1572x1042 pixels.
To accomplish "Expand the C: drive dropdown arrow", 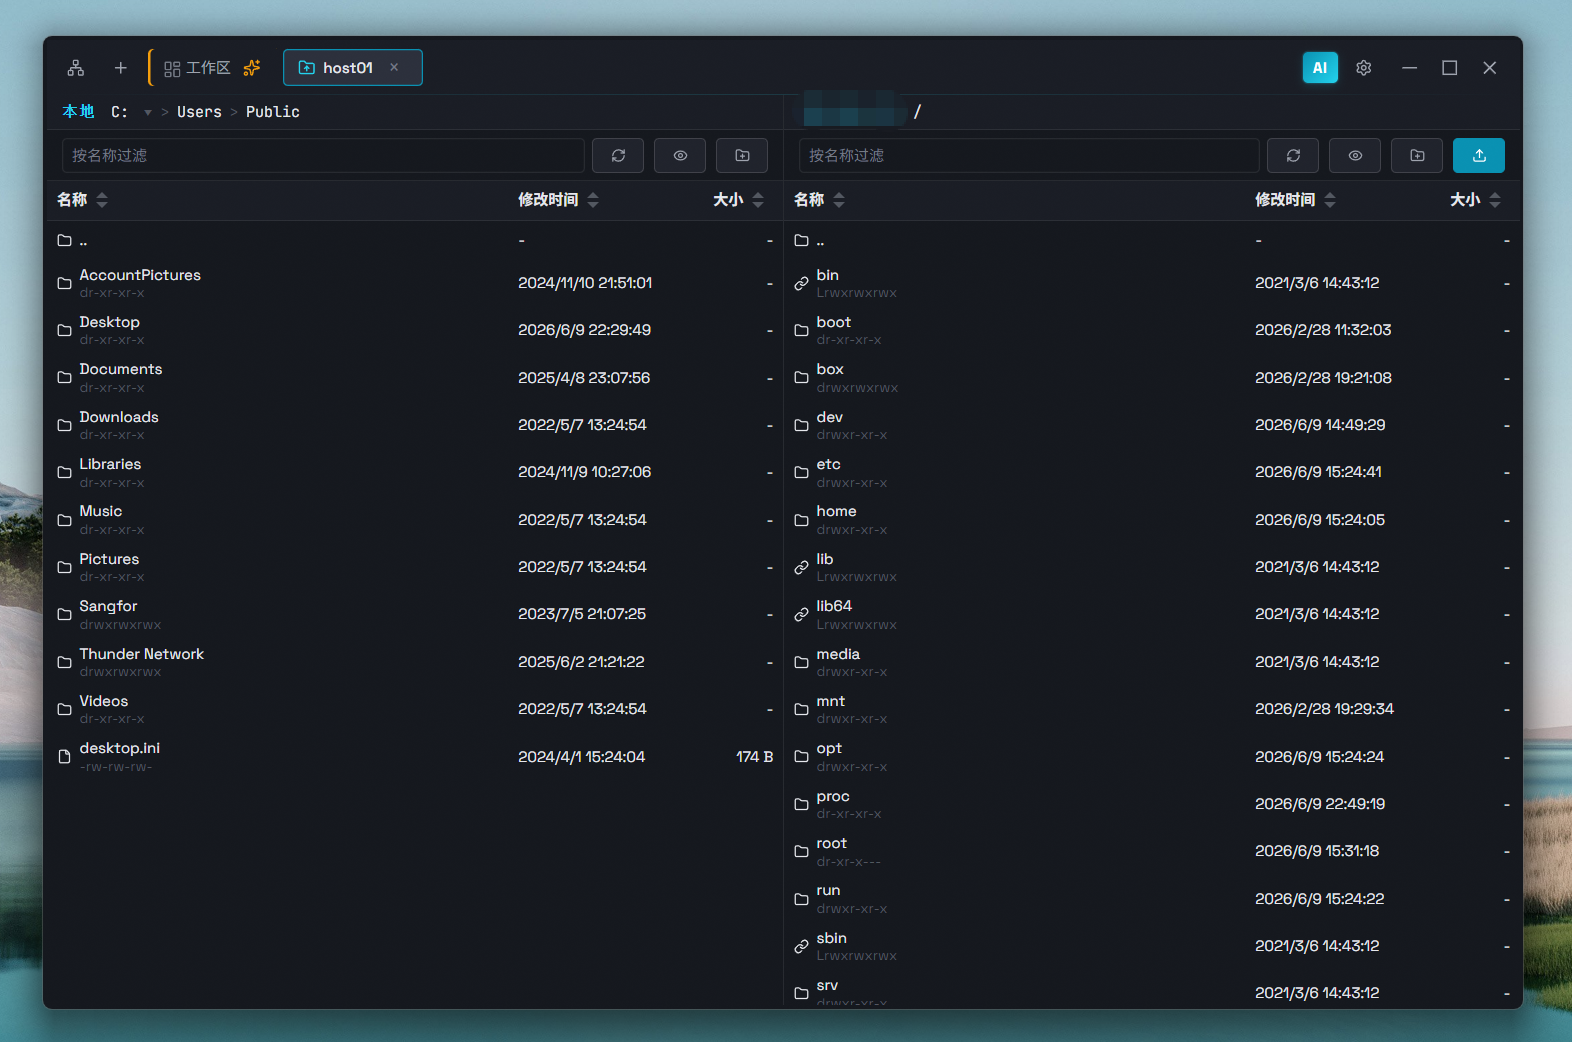I will click(x=148, y=113).
